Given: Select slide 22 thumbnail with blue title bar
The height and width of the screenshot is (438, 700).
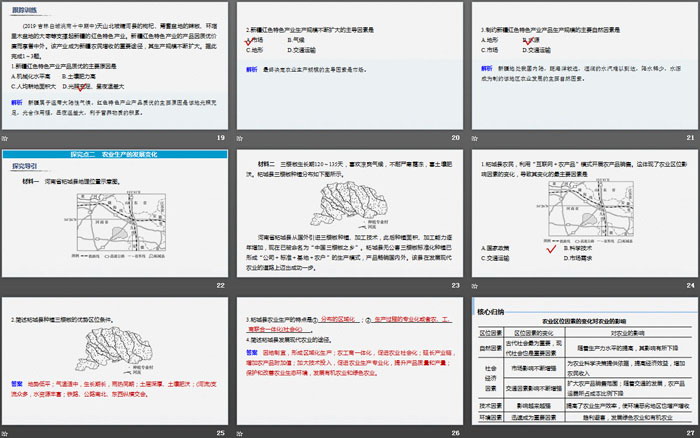Looking at the screenshot, I should (x=115, y=213).
